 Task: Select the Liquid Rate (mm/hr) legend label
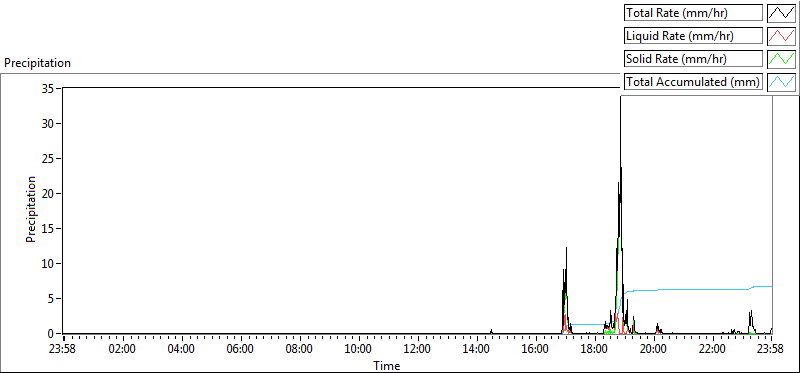point(693,36)
